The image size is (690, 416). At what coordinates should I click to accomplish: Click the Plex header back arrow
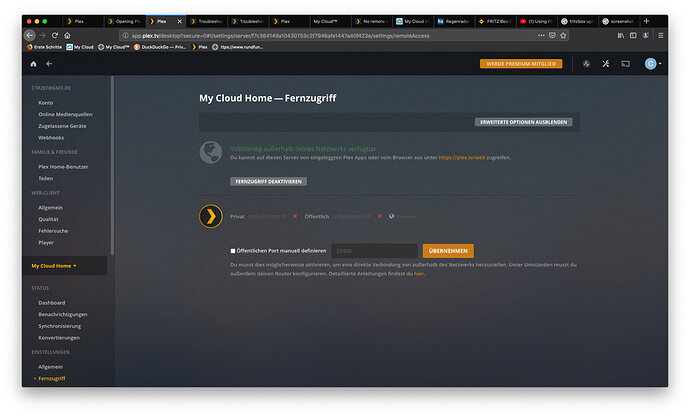pos(49,64)
